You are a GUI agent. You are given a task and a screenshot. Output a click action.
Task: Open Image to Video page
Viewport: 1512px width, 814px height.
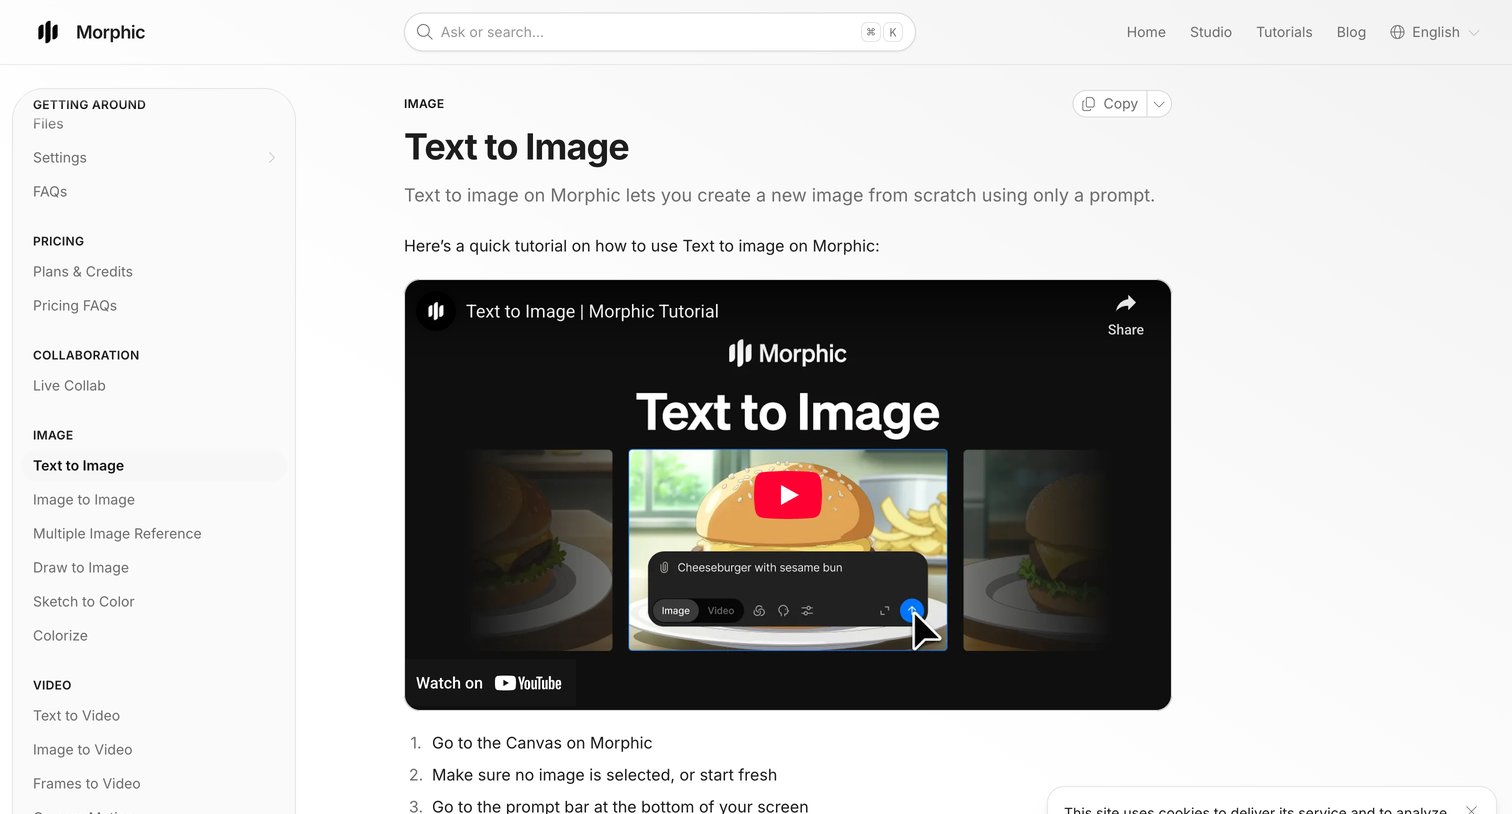click(83, 750)
